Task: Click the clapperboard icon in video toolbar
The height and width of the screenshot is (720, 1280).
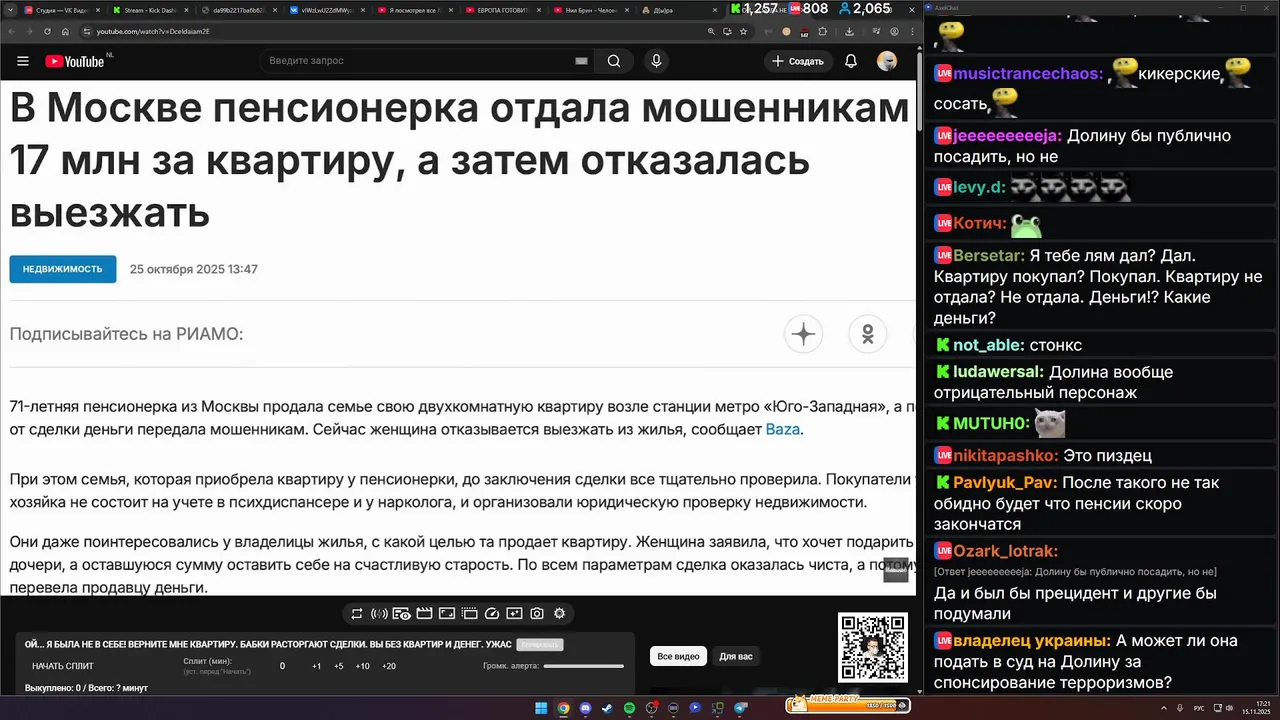Action: coord(424,614)
